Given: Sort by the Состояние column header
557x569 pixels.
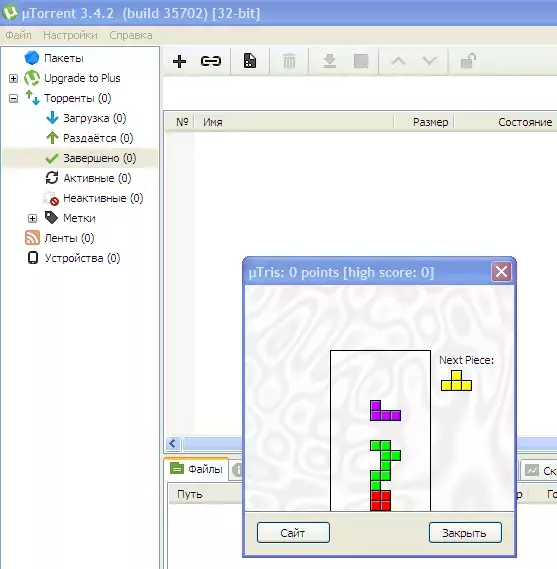Looking at the screenshot, I should [505, 122].
